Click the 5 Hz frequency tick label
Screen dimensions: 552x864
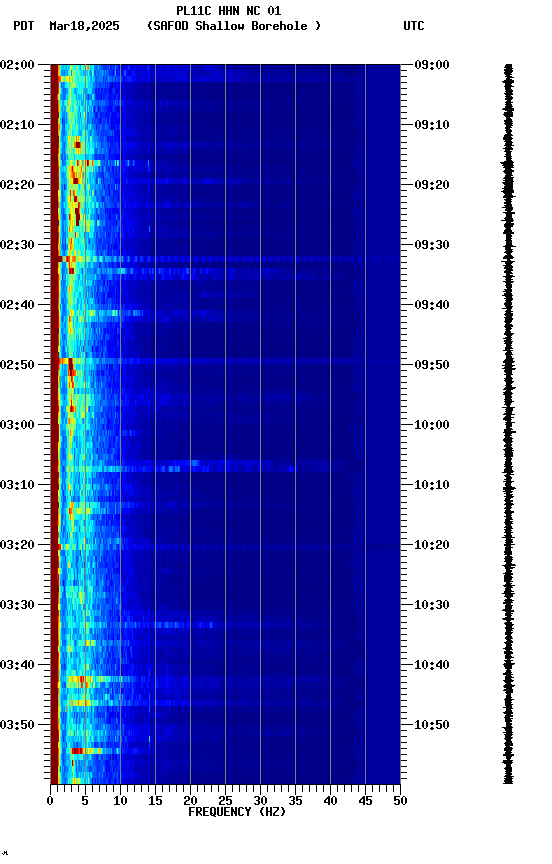85,801
